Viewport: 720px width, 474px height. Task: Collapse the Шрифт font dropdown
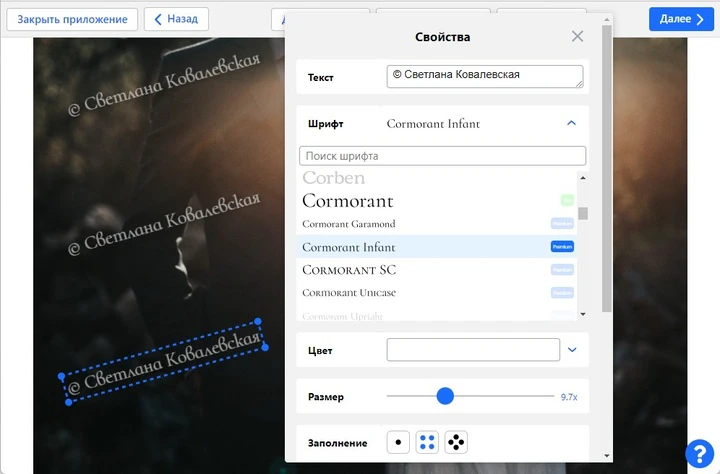pos(571,123)
